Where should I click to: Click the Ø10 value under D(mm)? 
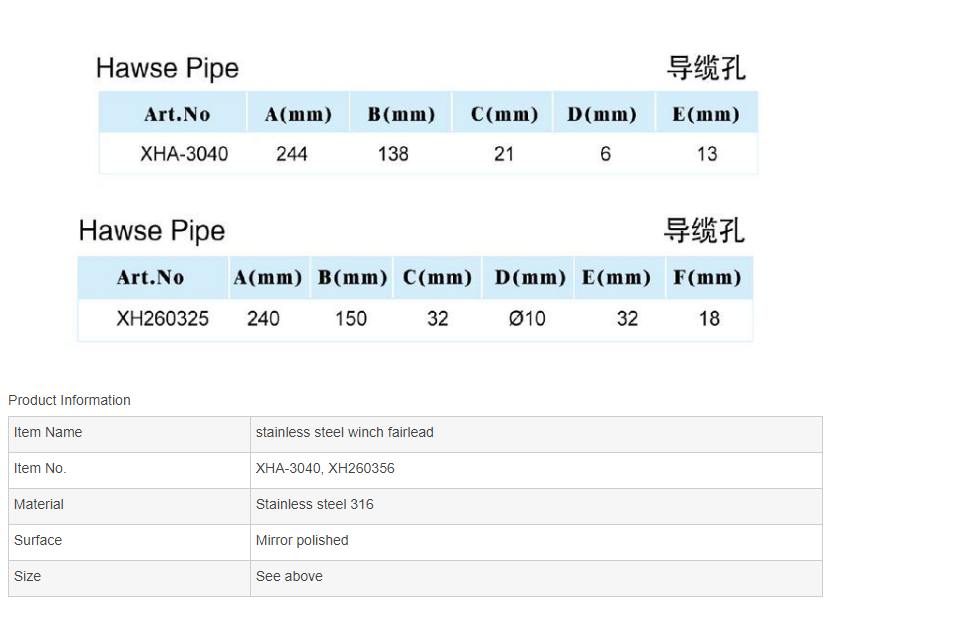point(527,319)
